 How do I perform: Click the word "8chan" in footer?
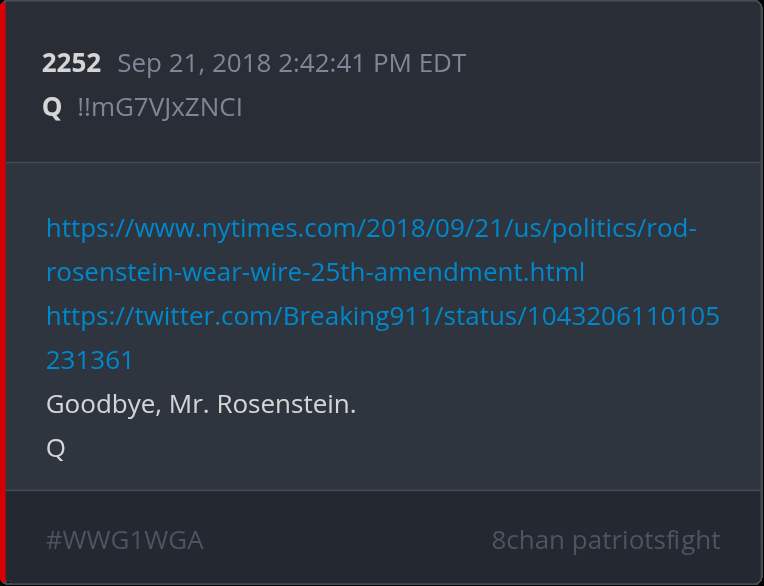pyautogui.click(x=528, y=541)
